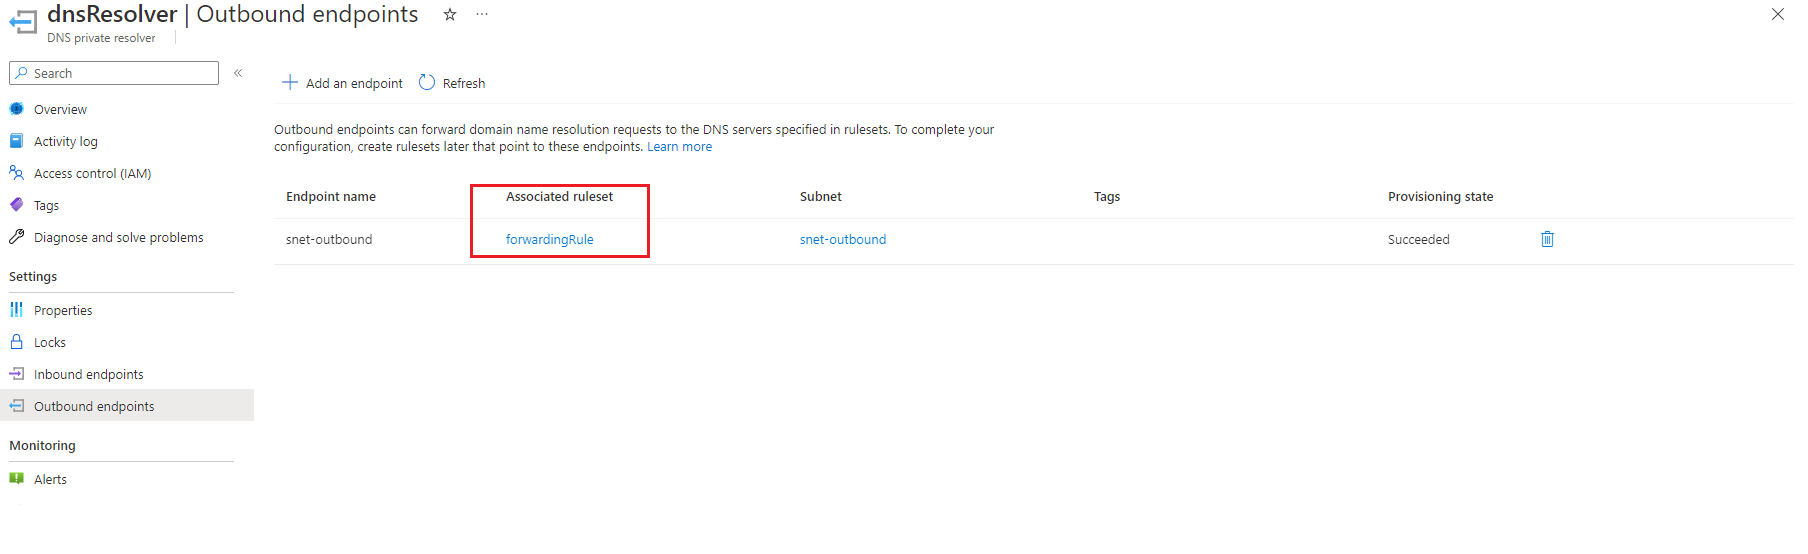Click the favorite star icon beside the title

point(450,15)
